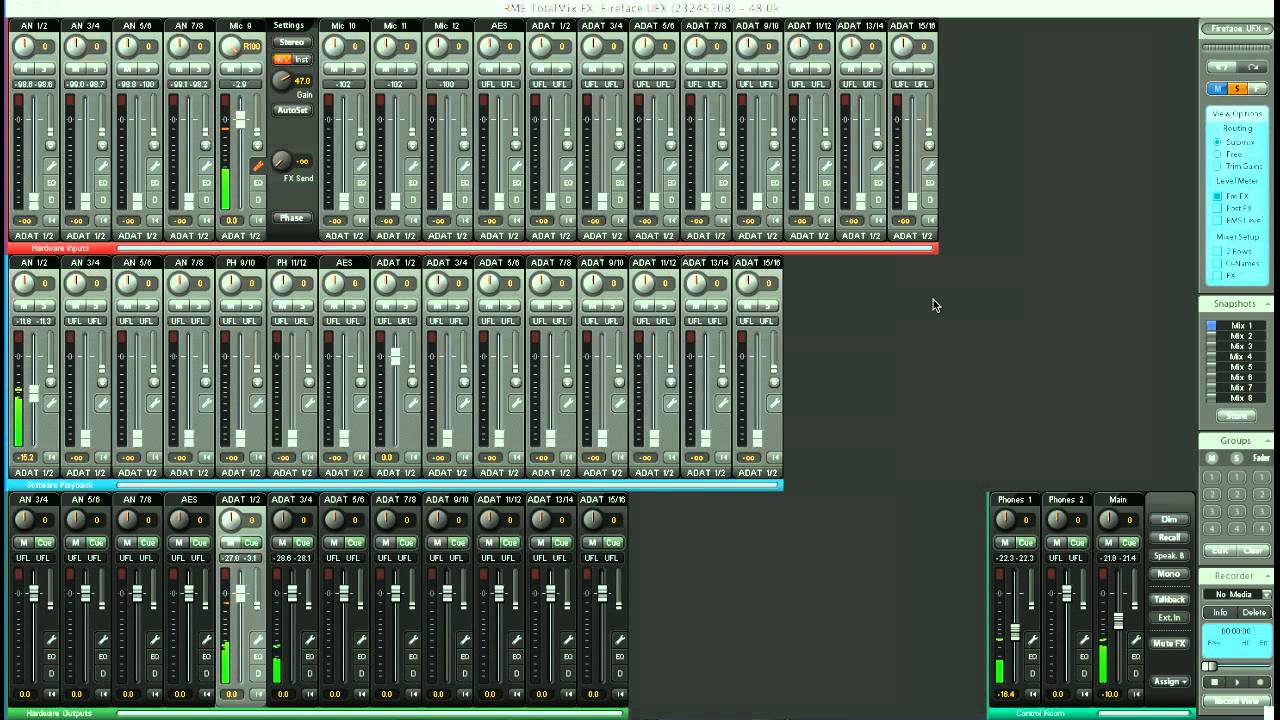
Task: Open wrench on hardware output AN 3/4
Action: 51,640
